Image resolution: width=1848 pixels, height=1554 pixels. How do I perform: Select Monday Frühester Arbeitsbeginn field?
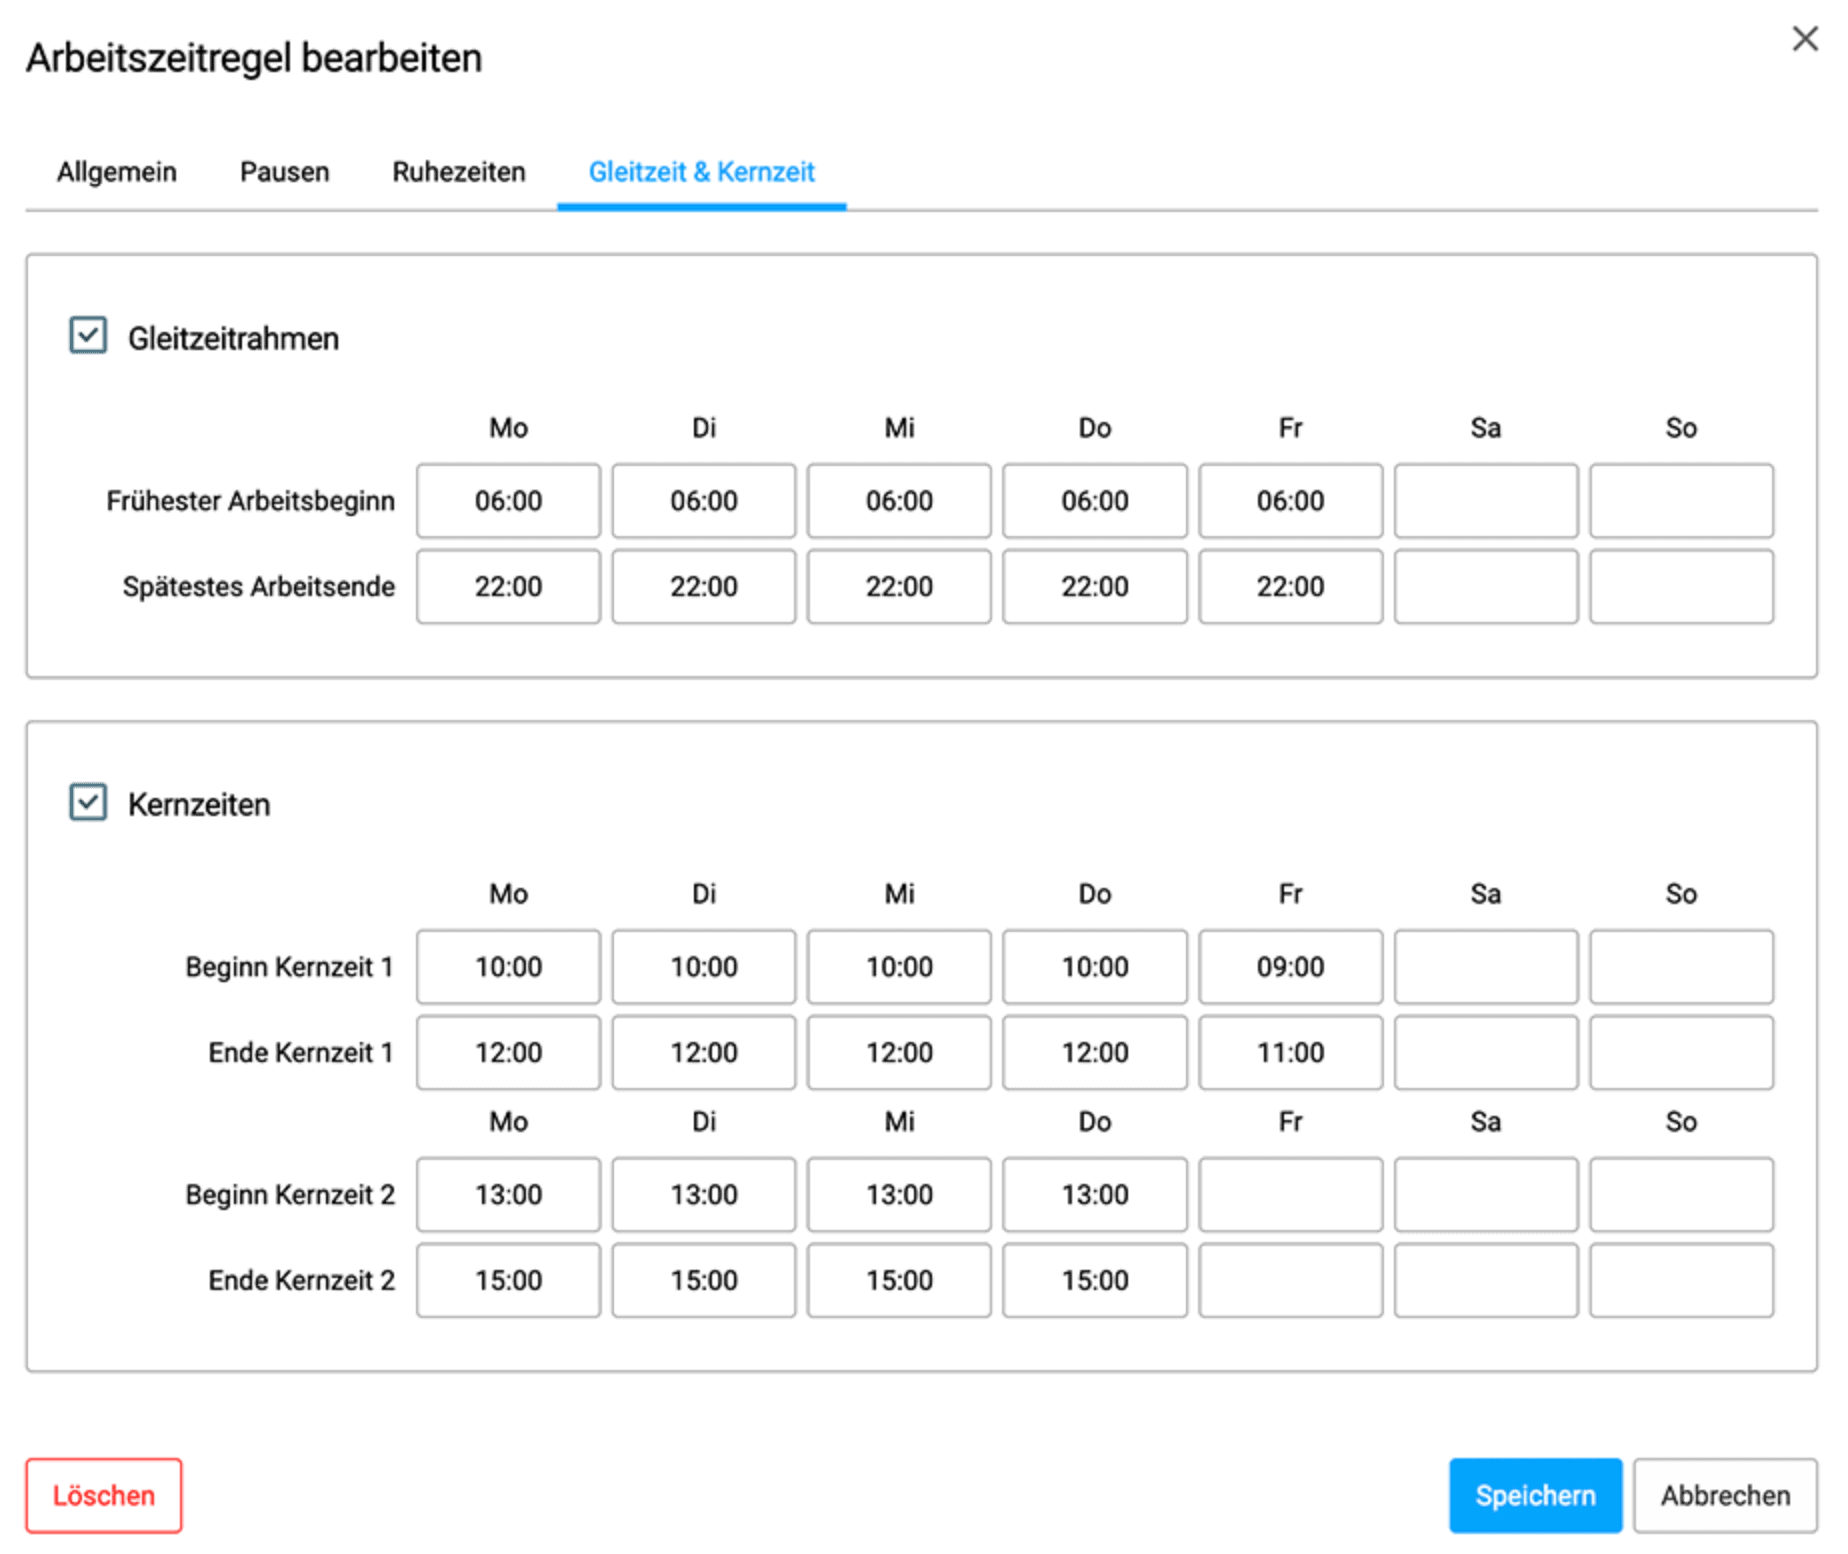click(x=508, y=501)
